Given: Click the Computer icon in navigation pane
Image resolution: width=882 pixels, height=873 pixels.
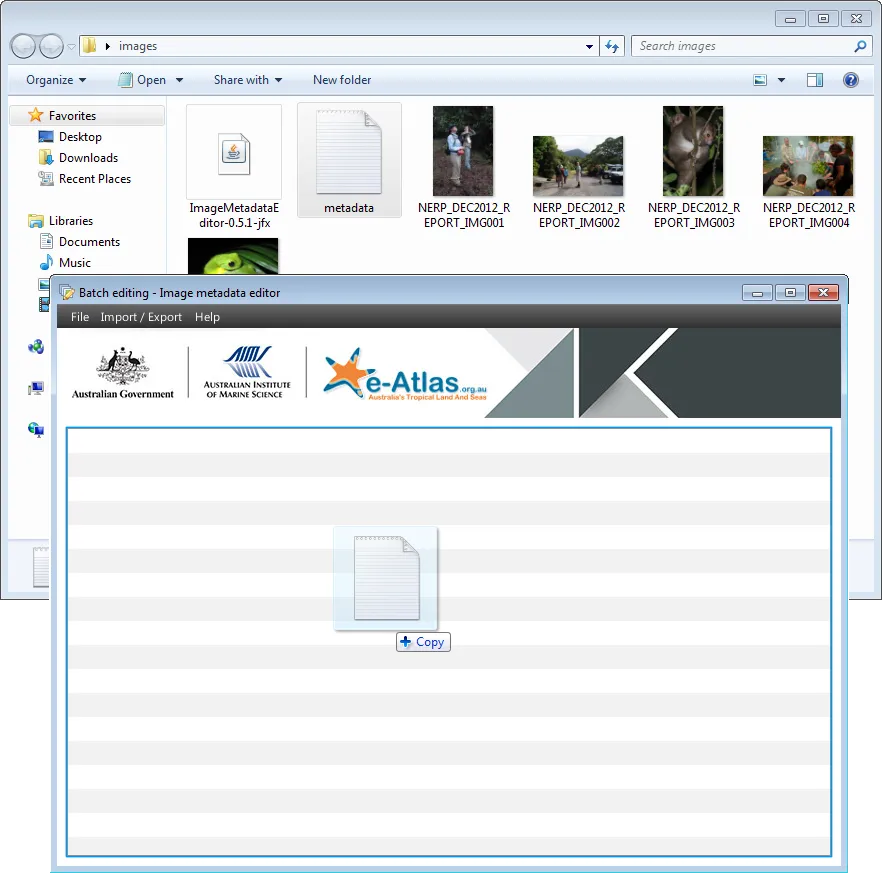Looking at the screenshot, I should coord(36,388).
